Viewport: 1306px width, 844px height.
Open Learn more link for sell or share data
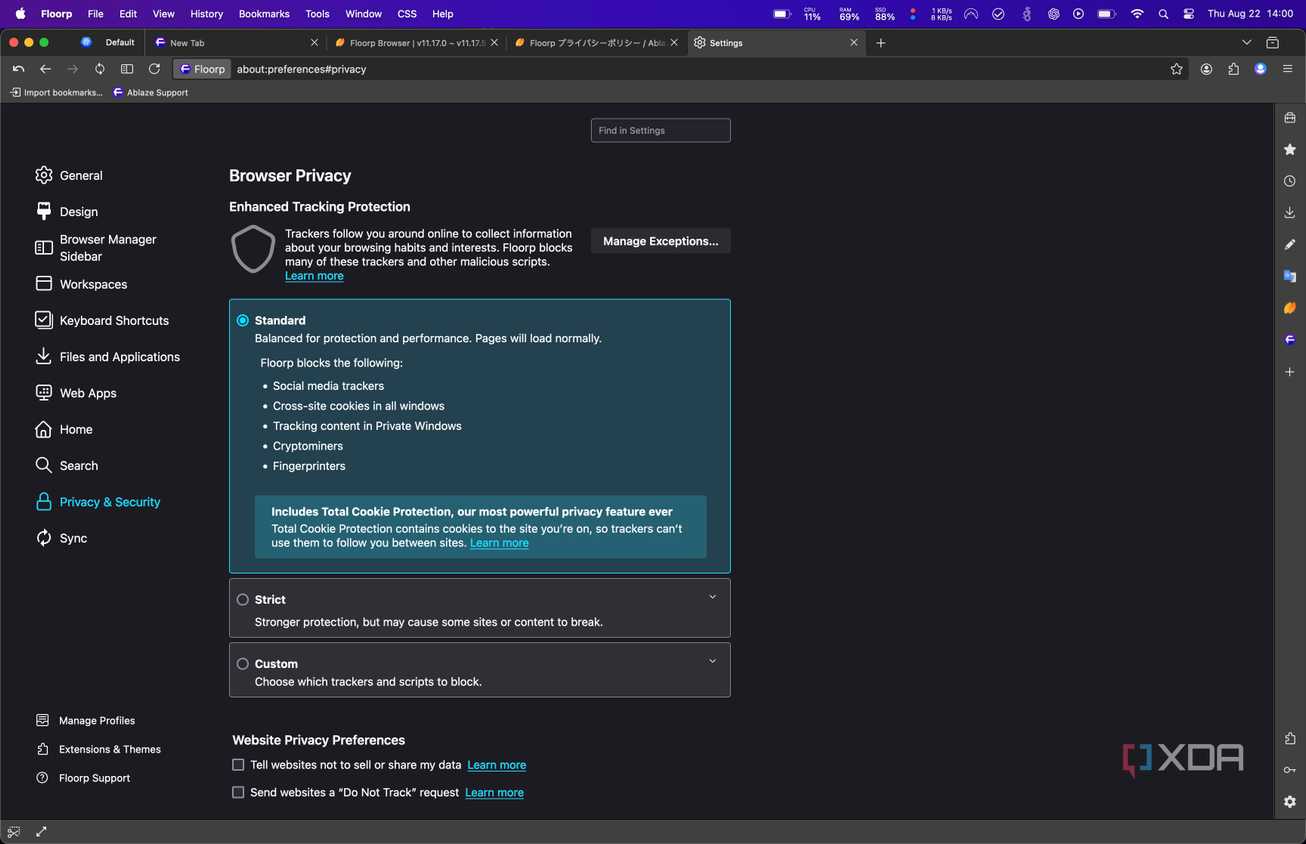497,765
